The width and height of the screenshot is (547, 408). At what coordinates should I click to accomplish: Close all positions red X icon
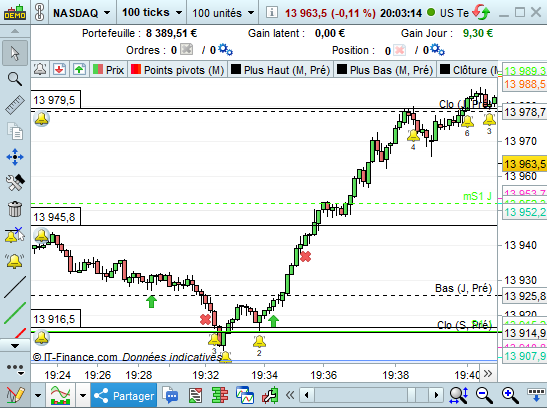[399, 50]
